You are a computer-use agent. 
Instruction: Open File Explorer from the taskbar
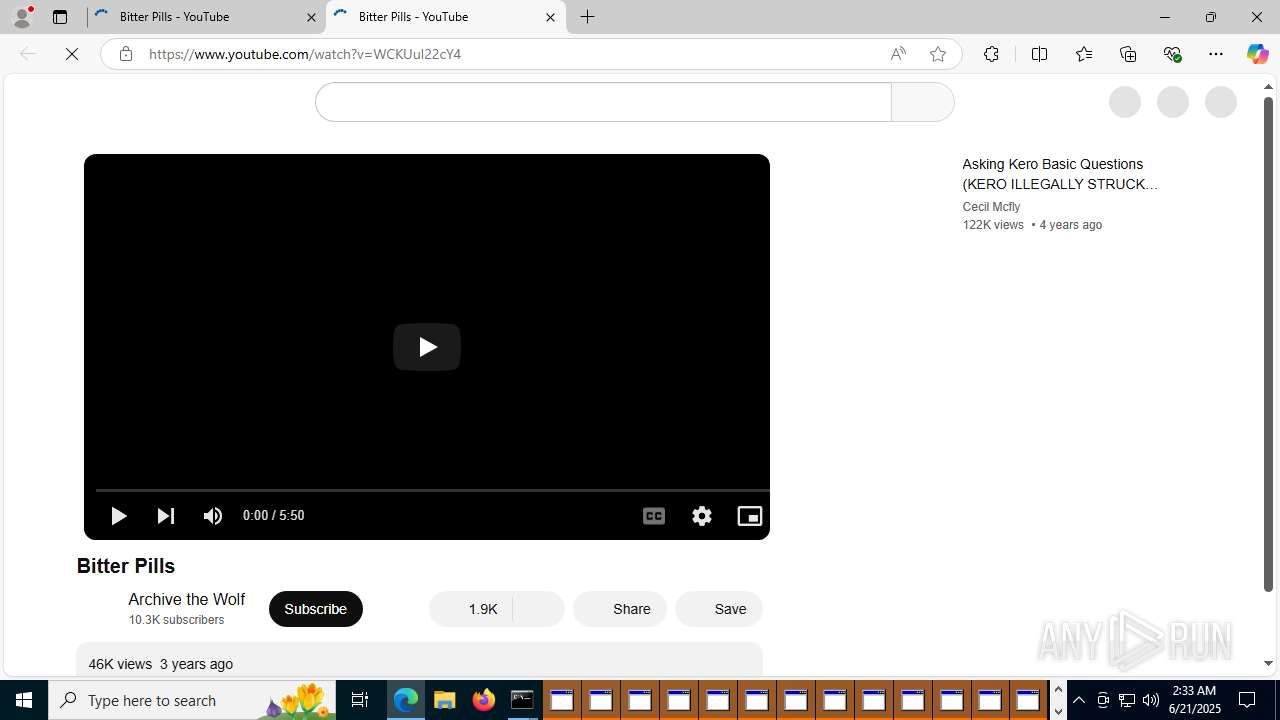pos(445,700)
